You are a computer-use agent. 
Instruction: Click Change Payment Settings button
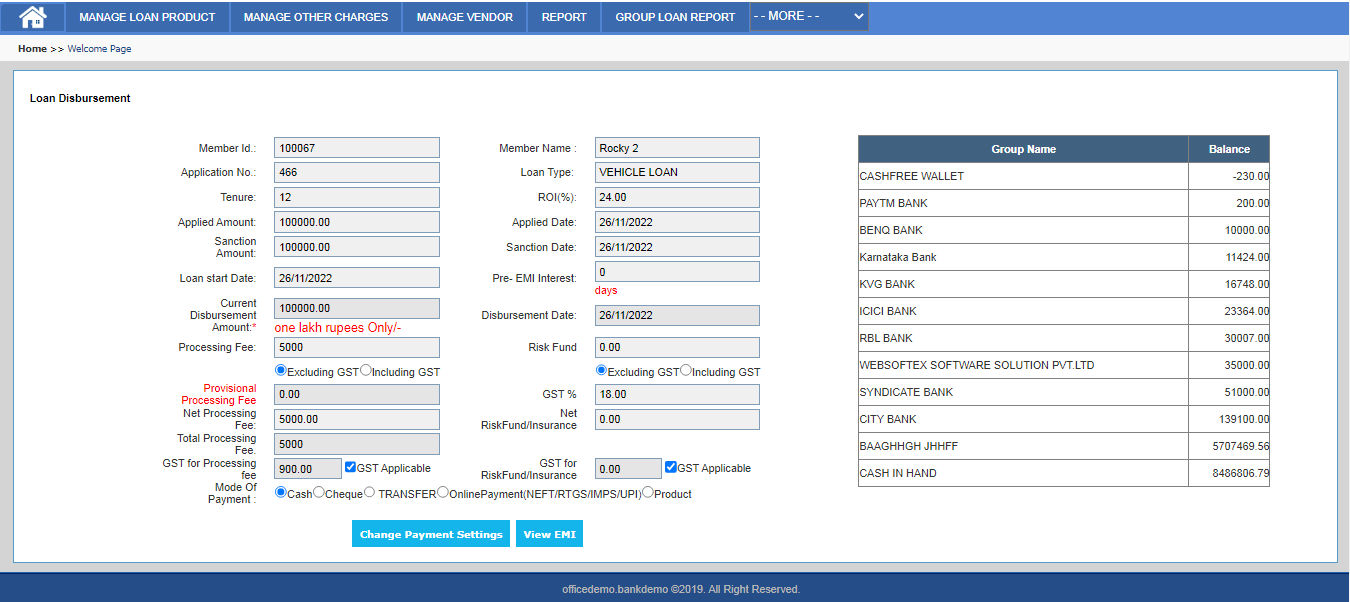[431, 534]
